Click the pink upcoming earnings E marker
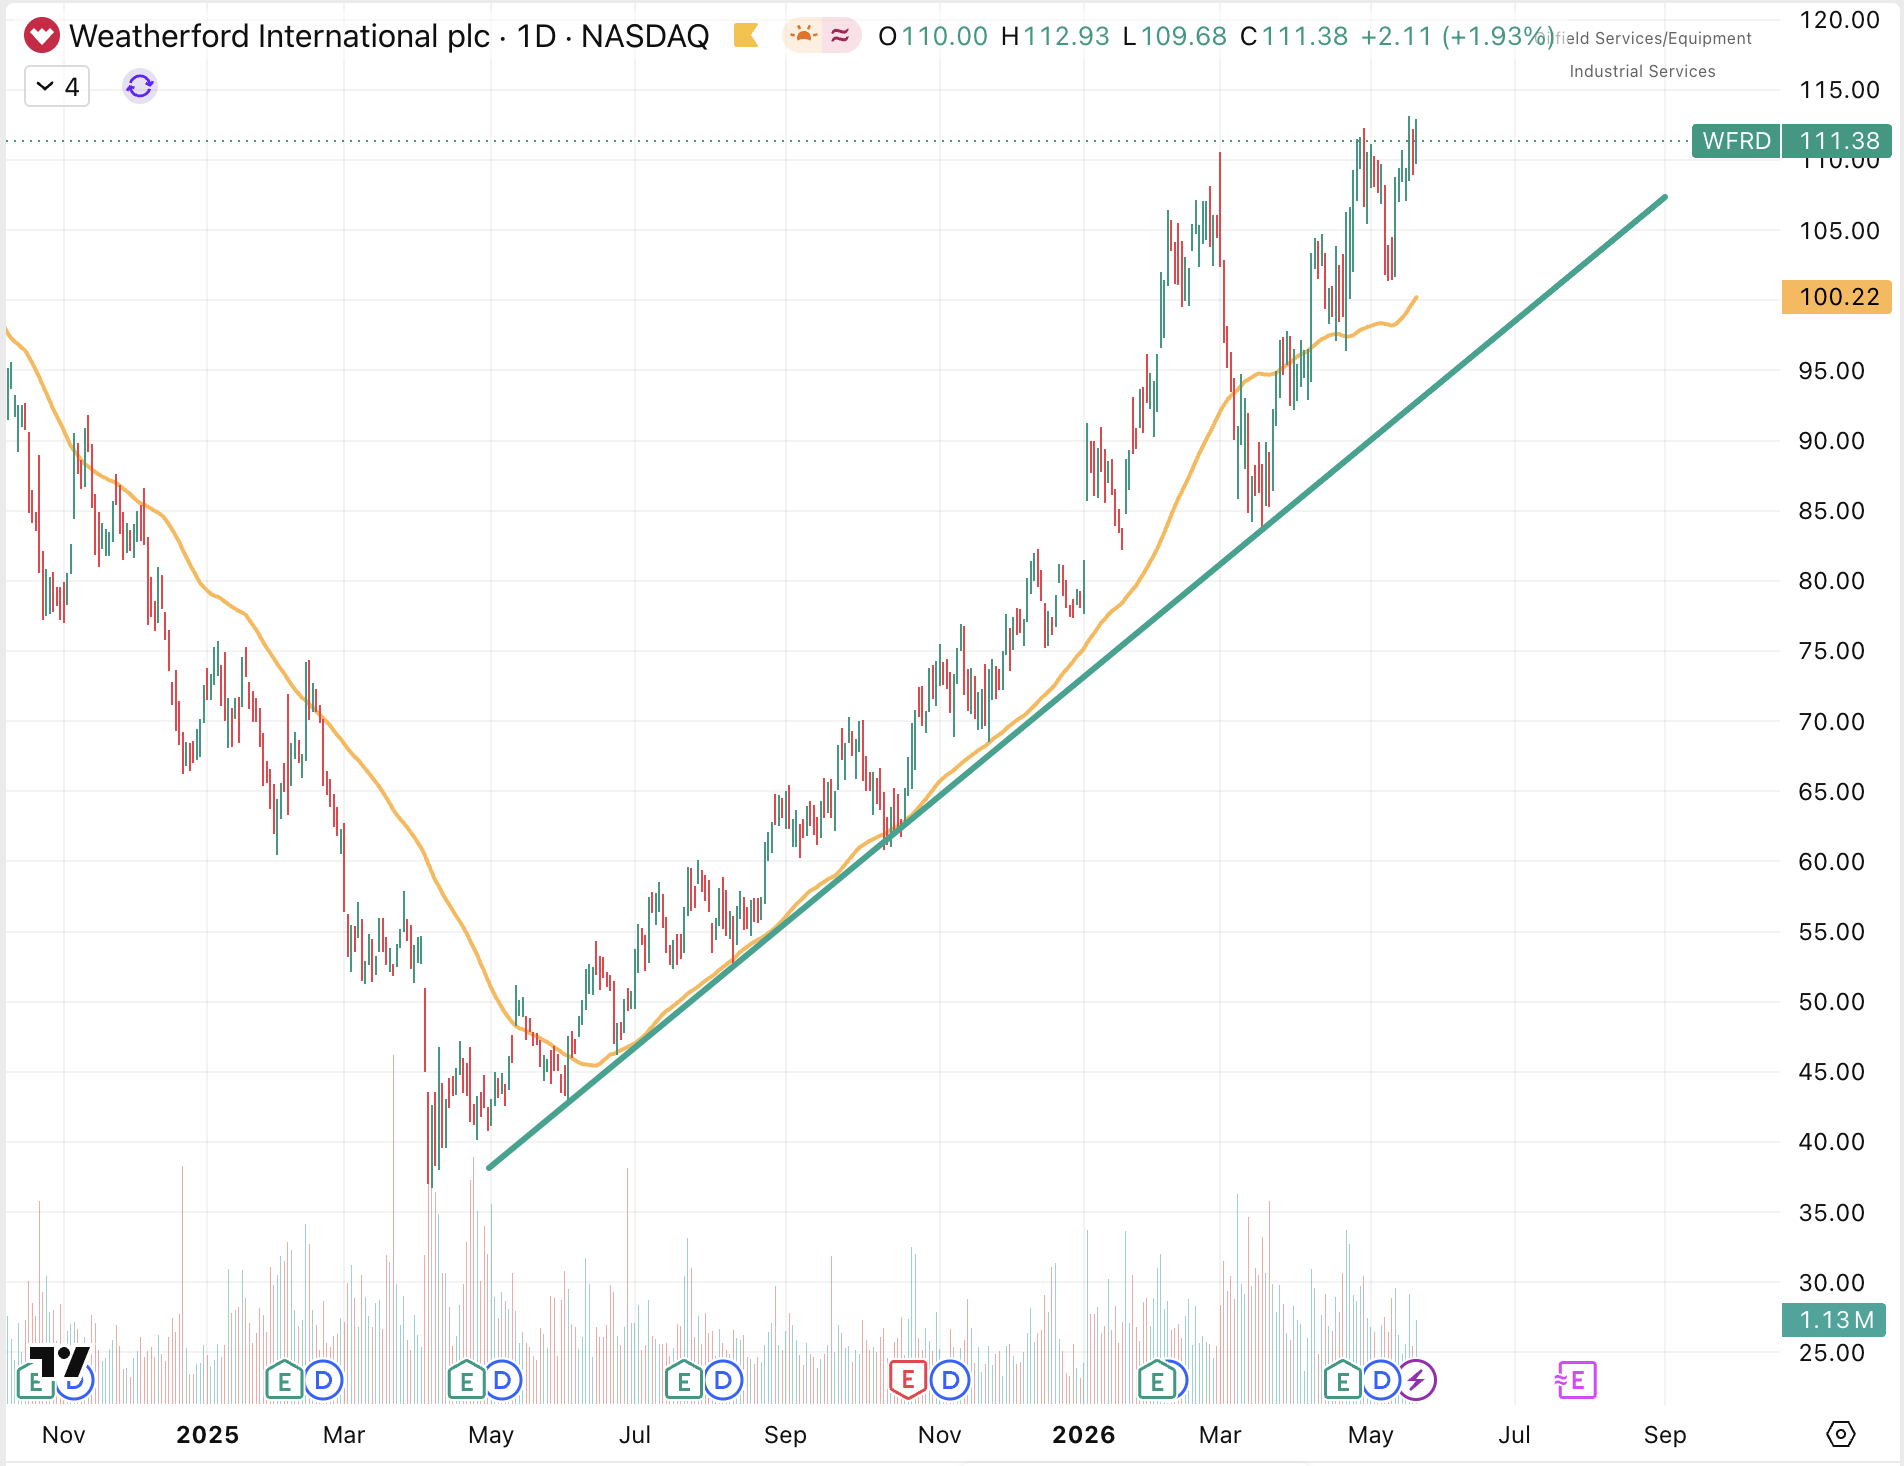This screenshot has width=1904, height=1466. pos(1576,1381)
